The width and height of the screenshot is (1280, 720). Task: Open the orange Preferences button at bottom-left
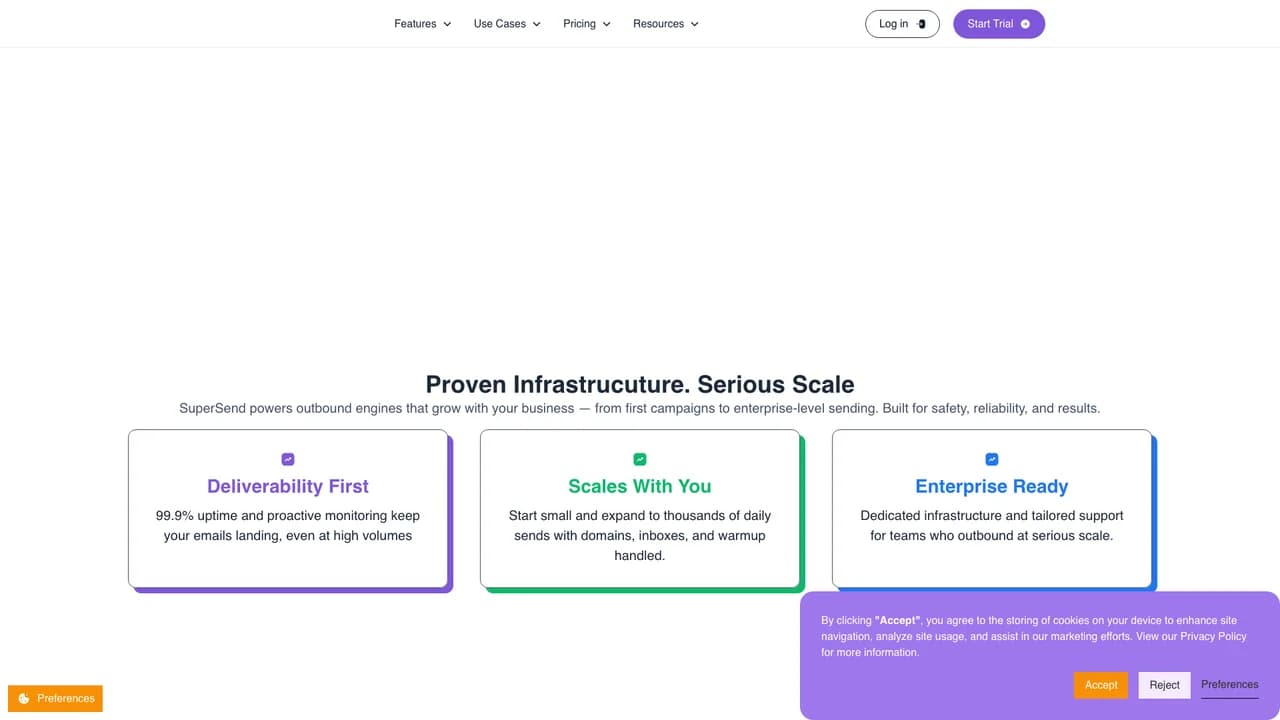point(56,698)
